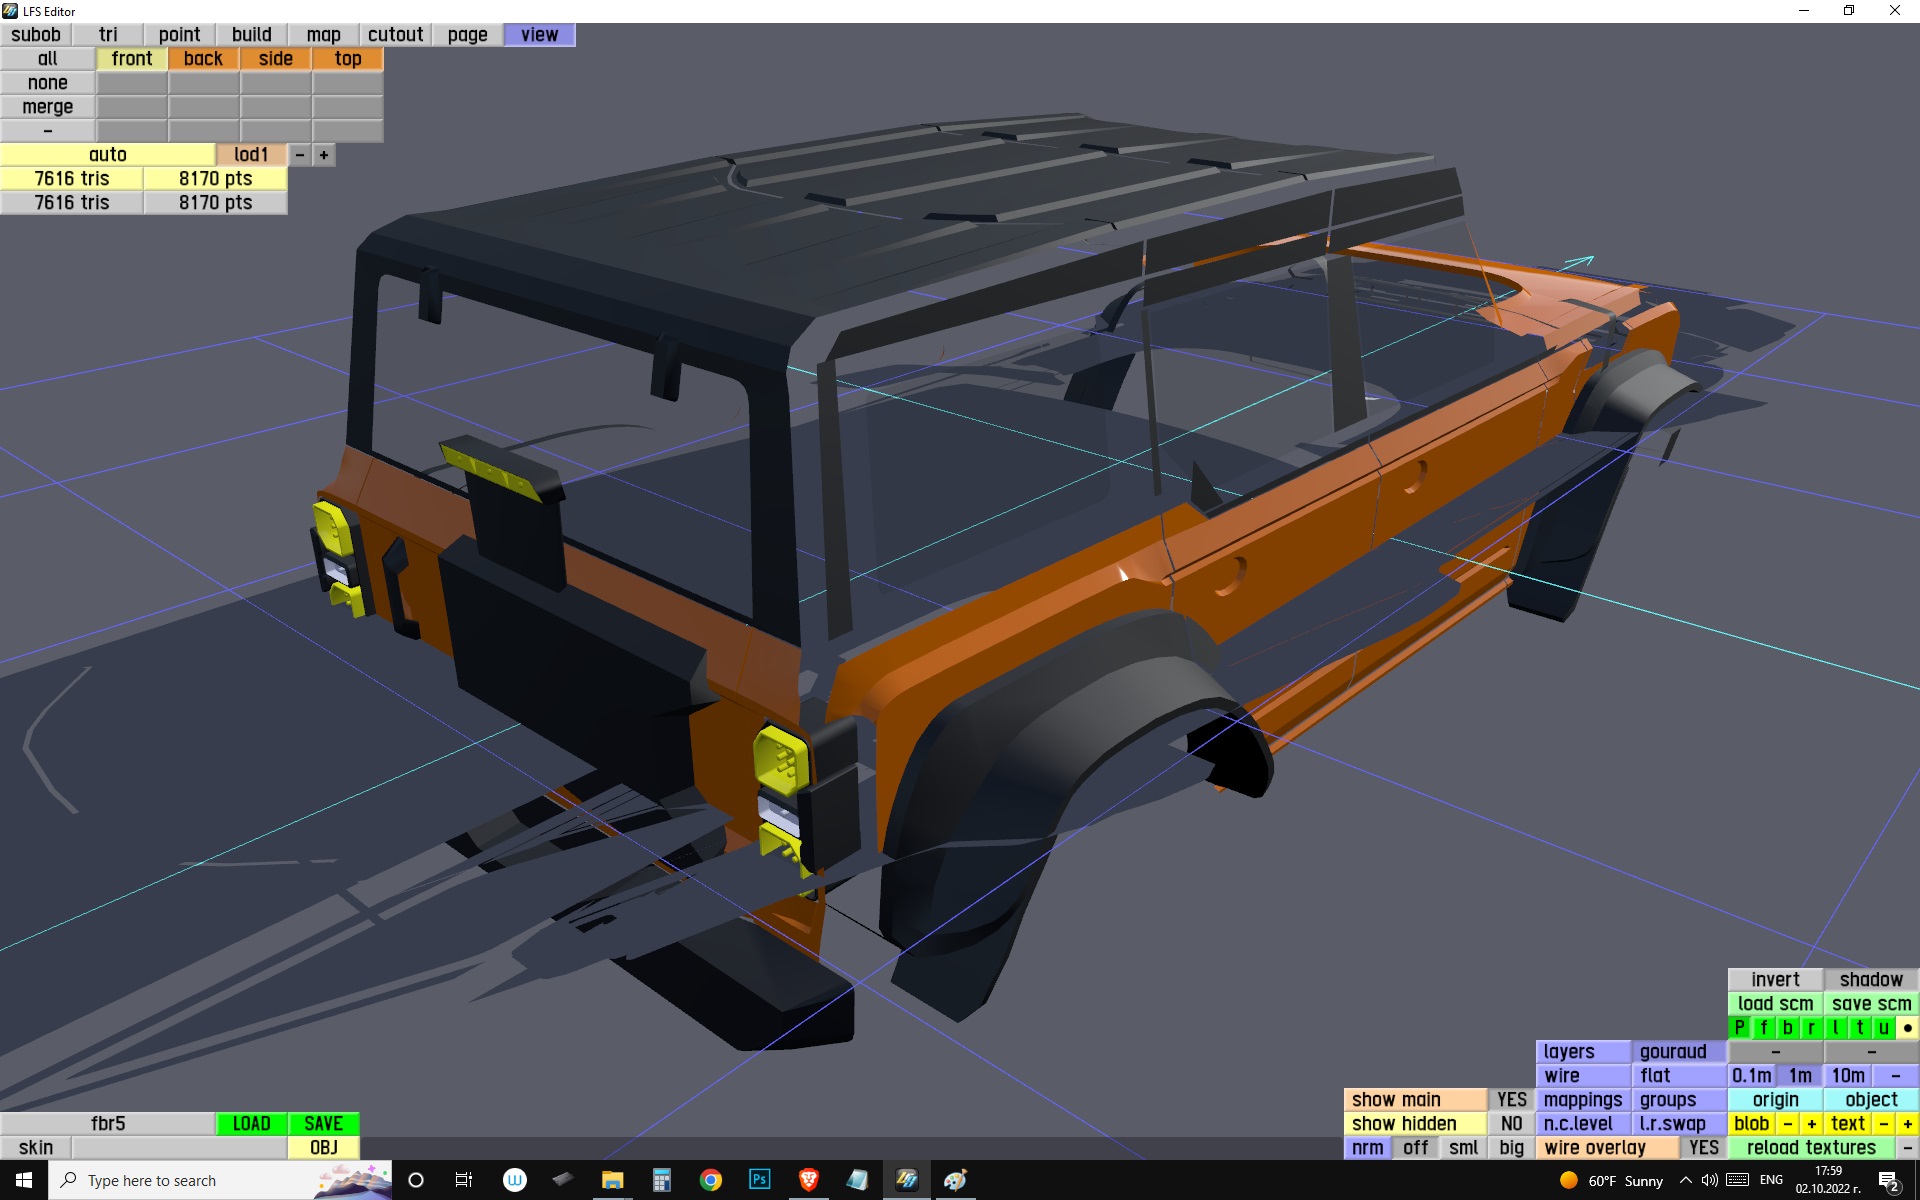
Task: Click the 'f' front view button
Action: pos(1763,1027)
